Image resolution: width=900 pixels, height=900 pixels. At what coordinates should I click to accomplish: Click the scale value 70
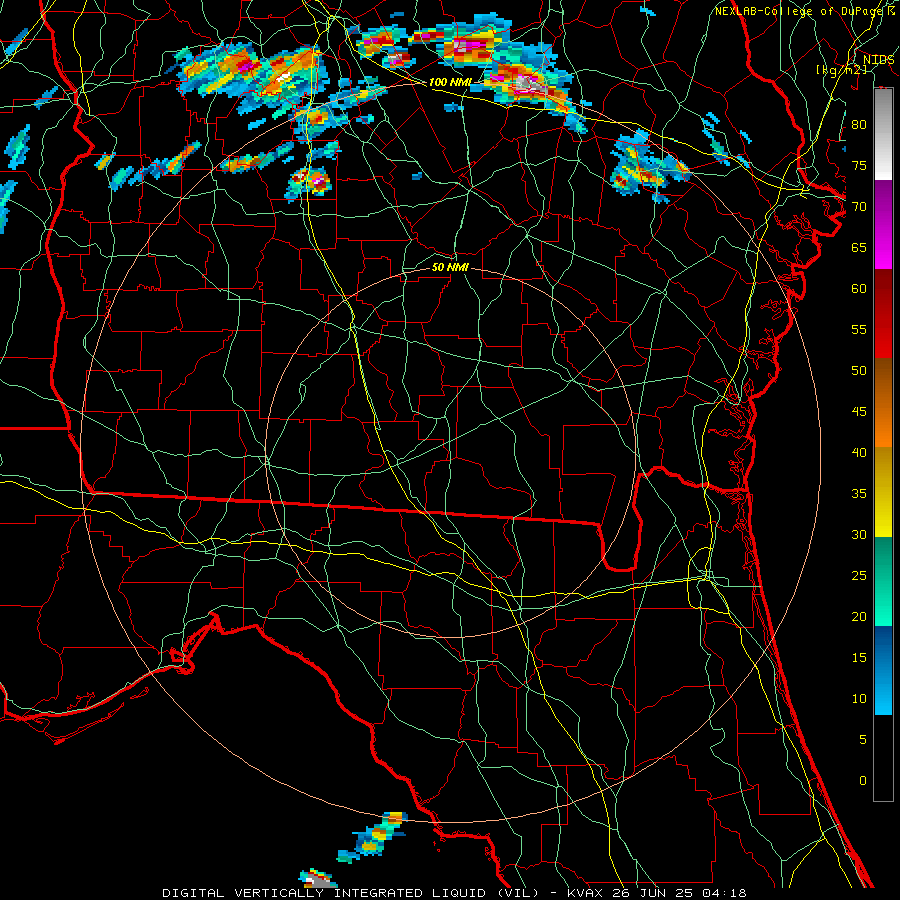(x=859, y=207)
